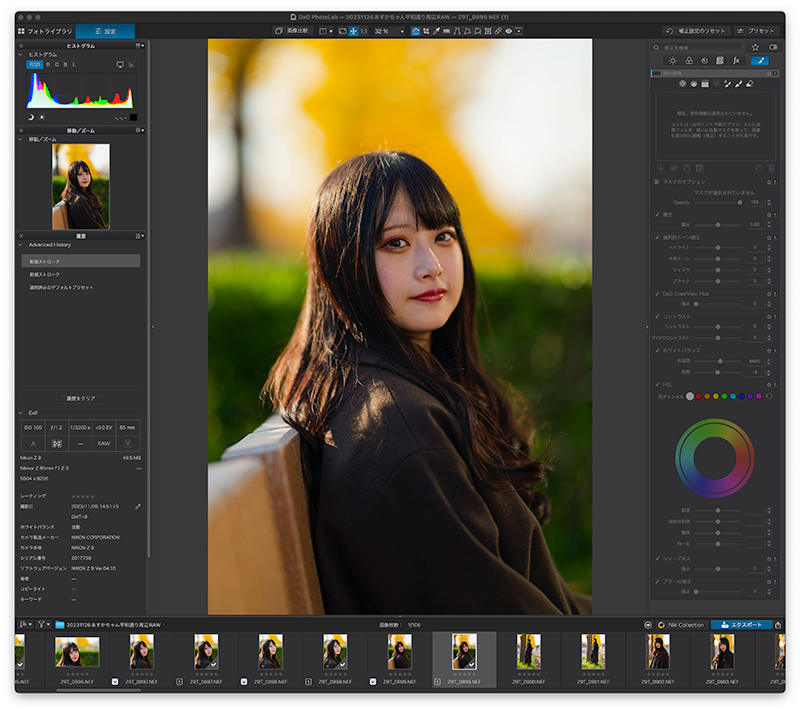Select green HSL color channel
800x711 pixels.
point(724,396)
